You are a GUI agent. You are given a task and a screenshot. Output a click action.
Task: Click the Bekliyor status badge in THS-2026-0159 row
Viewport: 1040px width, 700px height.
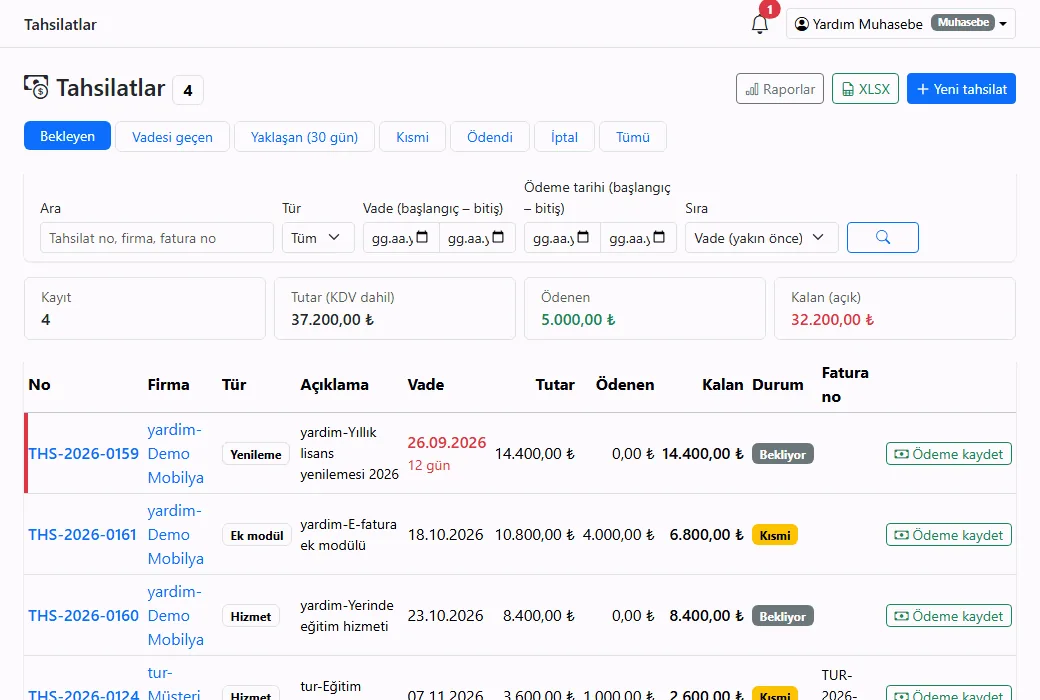(x=783, y=455)
